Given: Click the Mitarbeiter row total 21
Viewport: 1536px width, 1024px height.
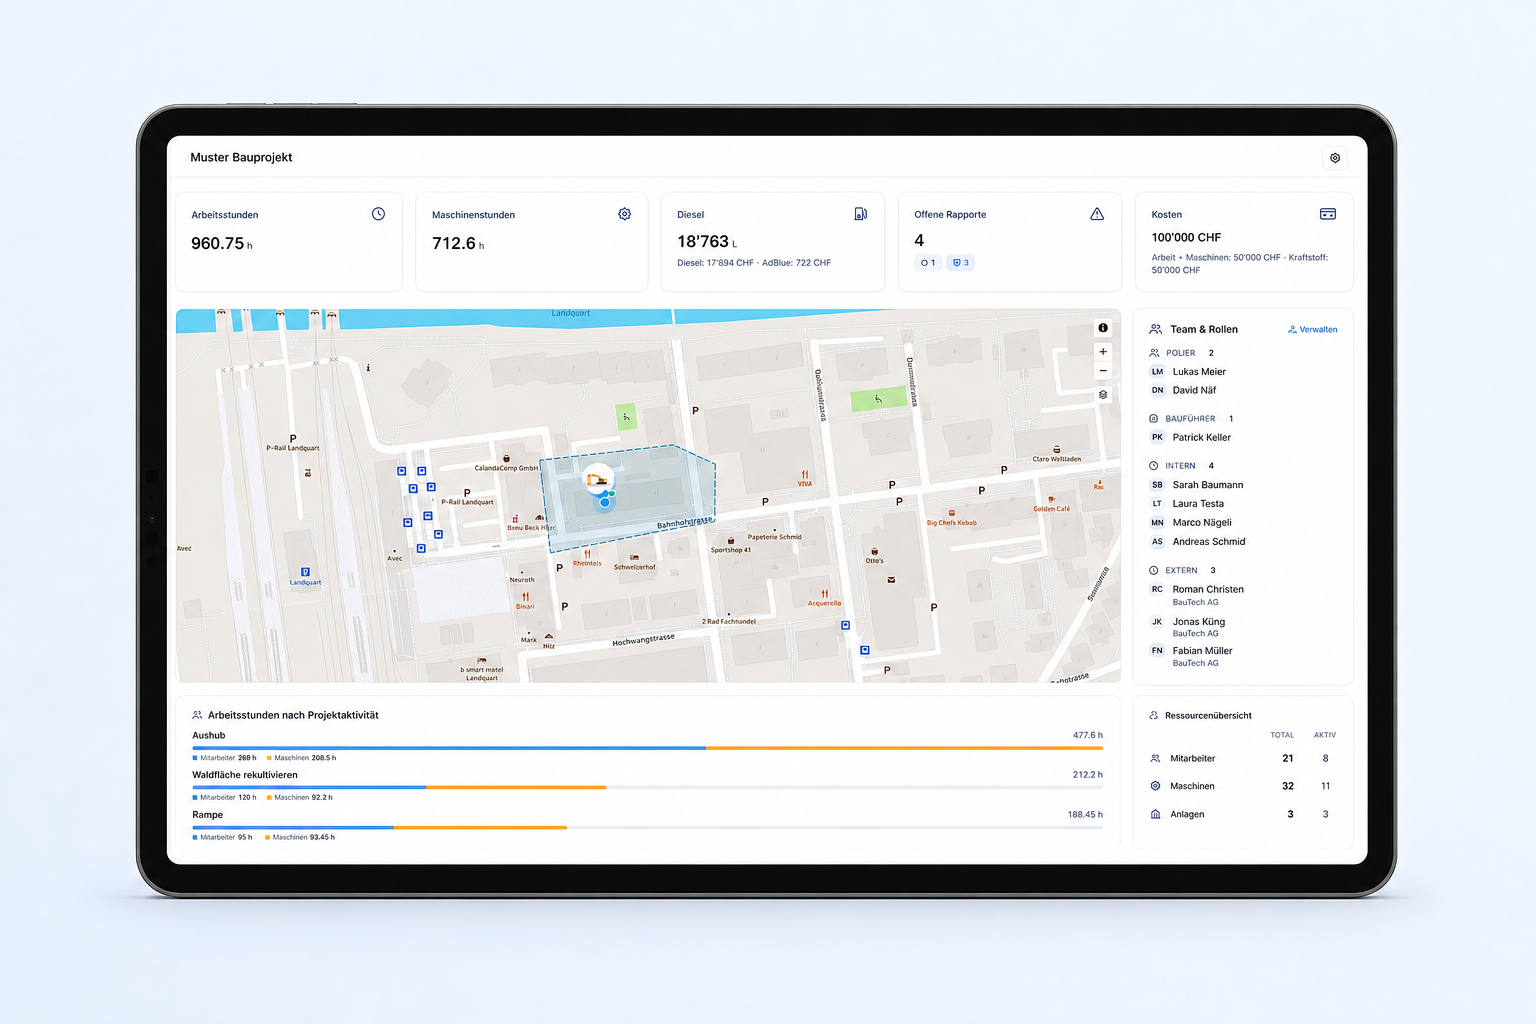Looking at the screenshot, I should click(1288, 758).
